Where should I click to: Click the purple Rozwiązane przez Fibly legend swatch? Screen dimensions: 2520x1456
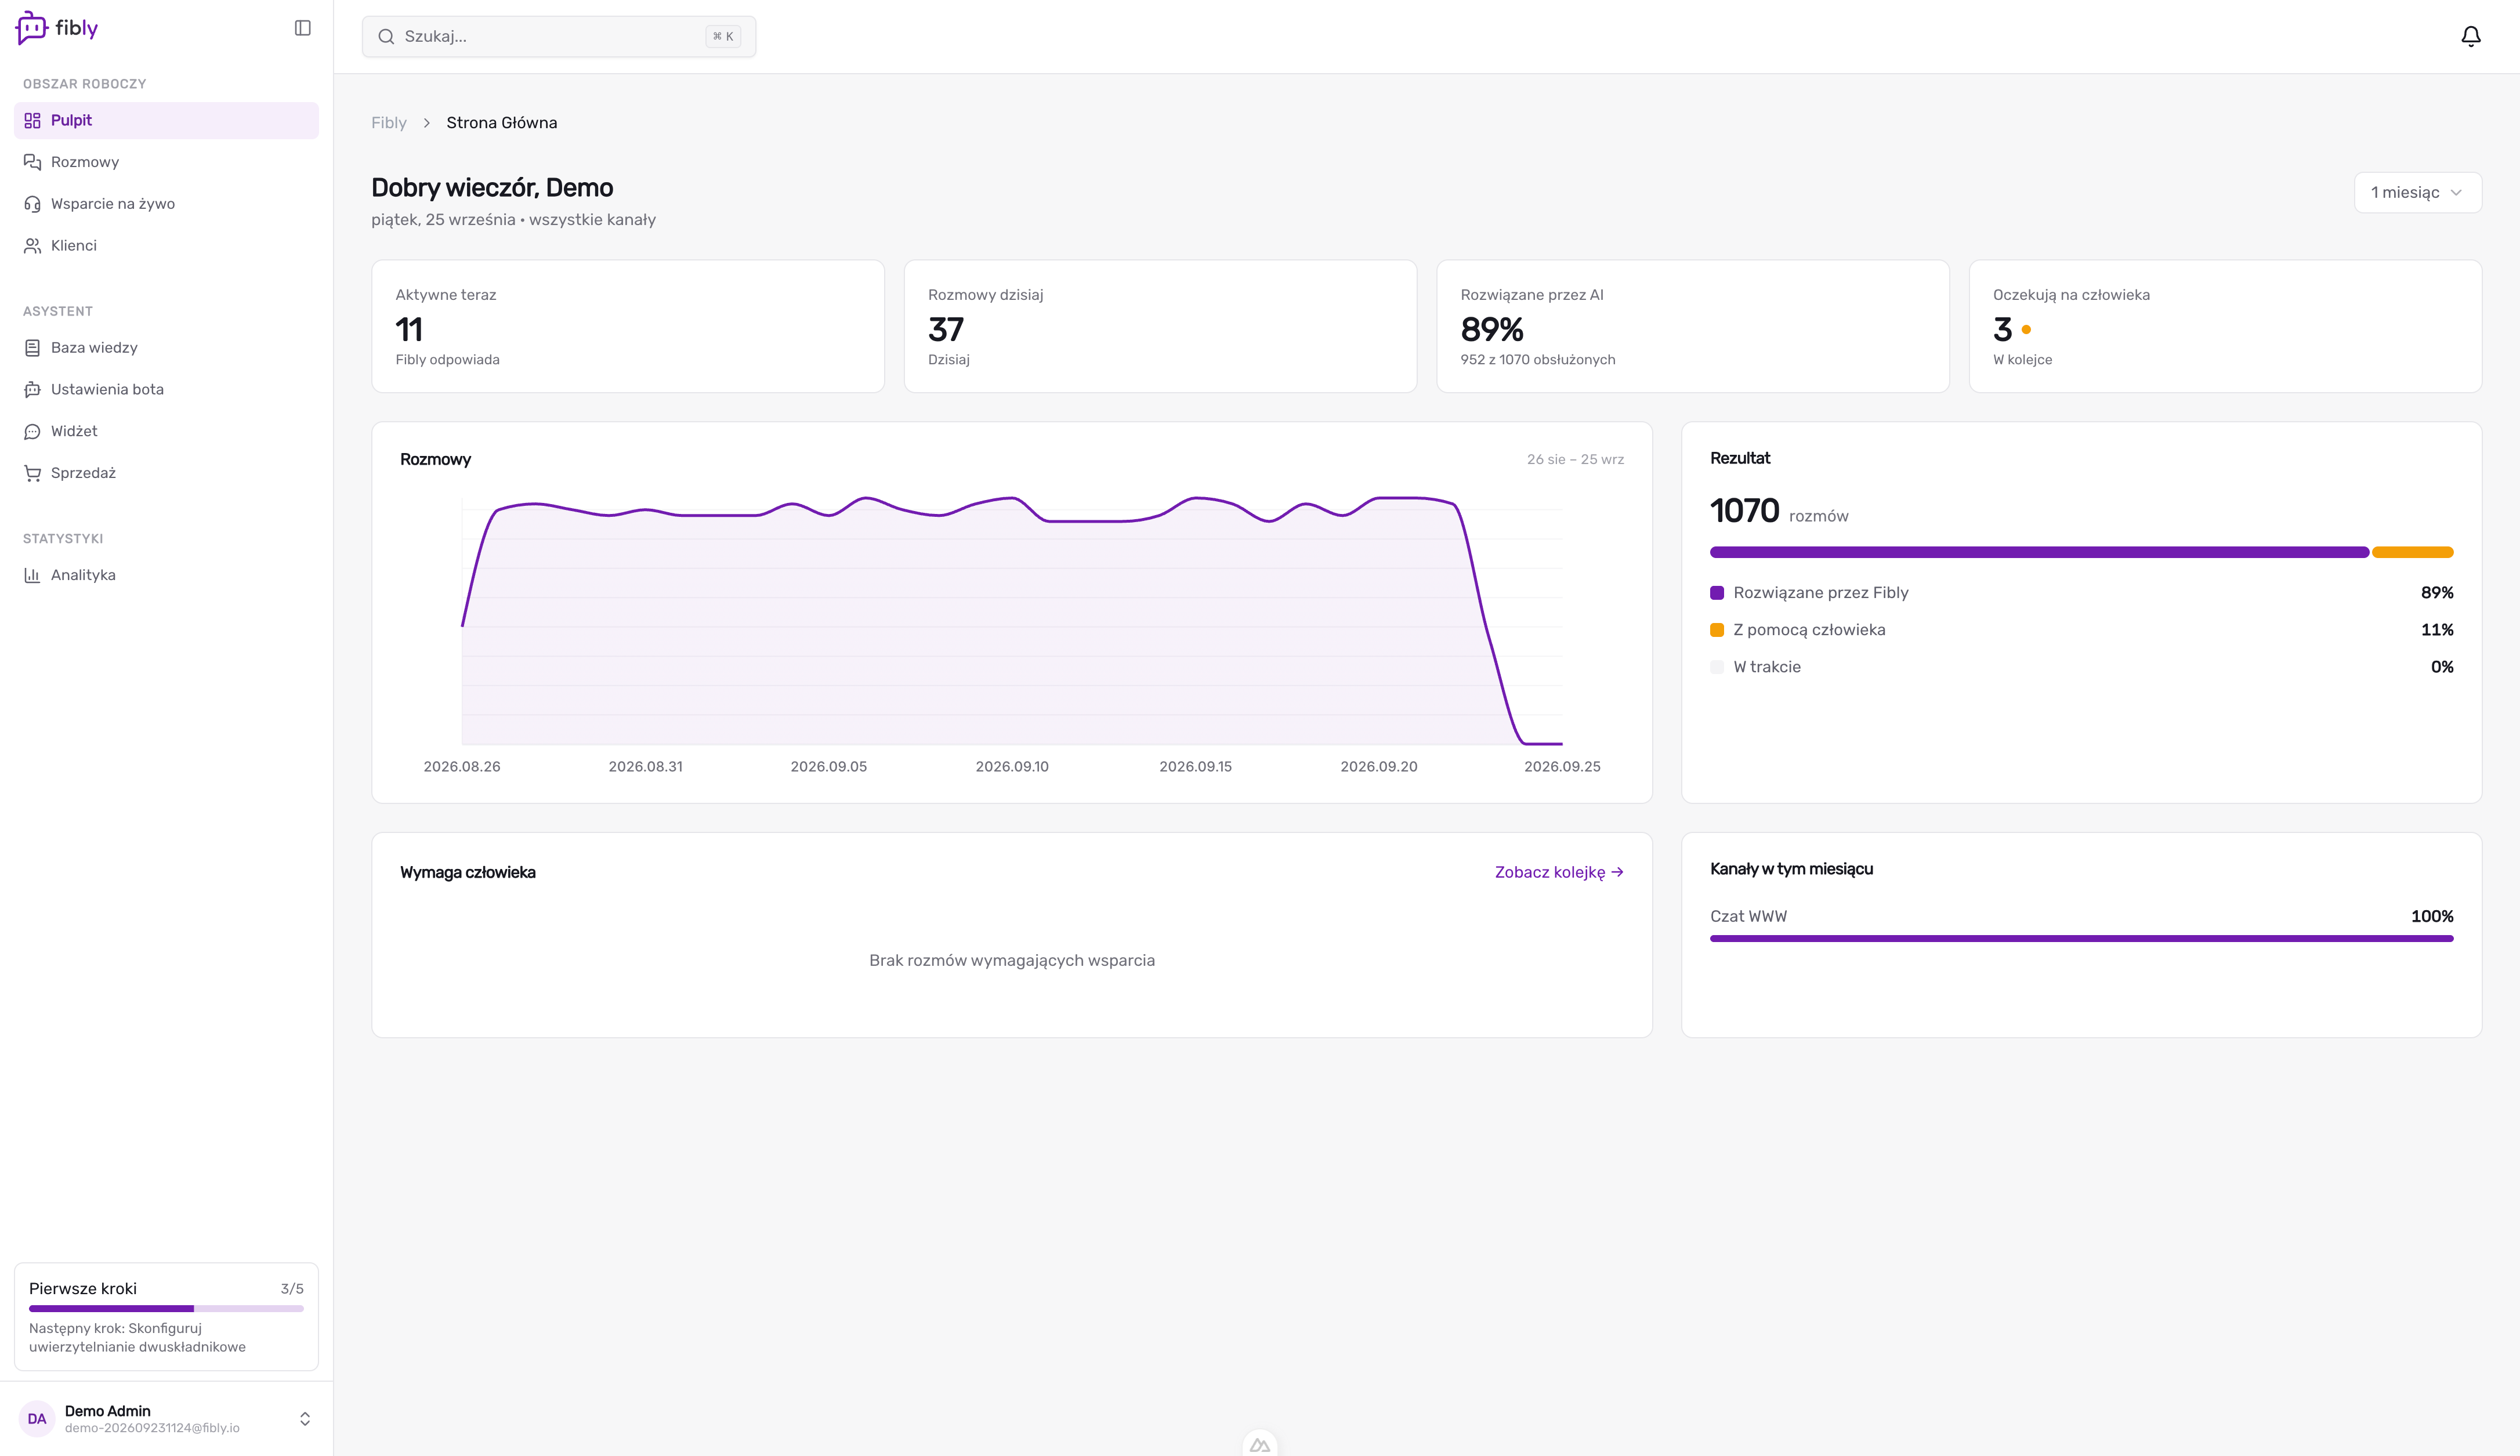(1717, 593)
